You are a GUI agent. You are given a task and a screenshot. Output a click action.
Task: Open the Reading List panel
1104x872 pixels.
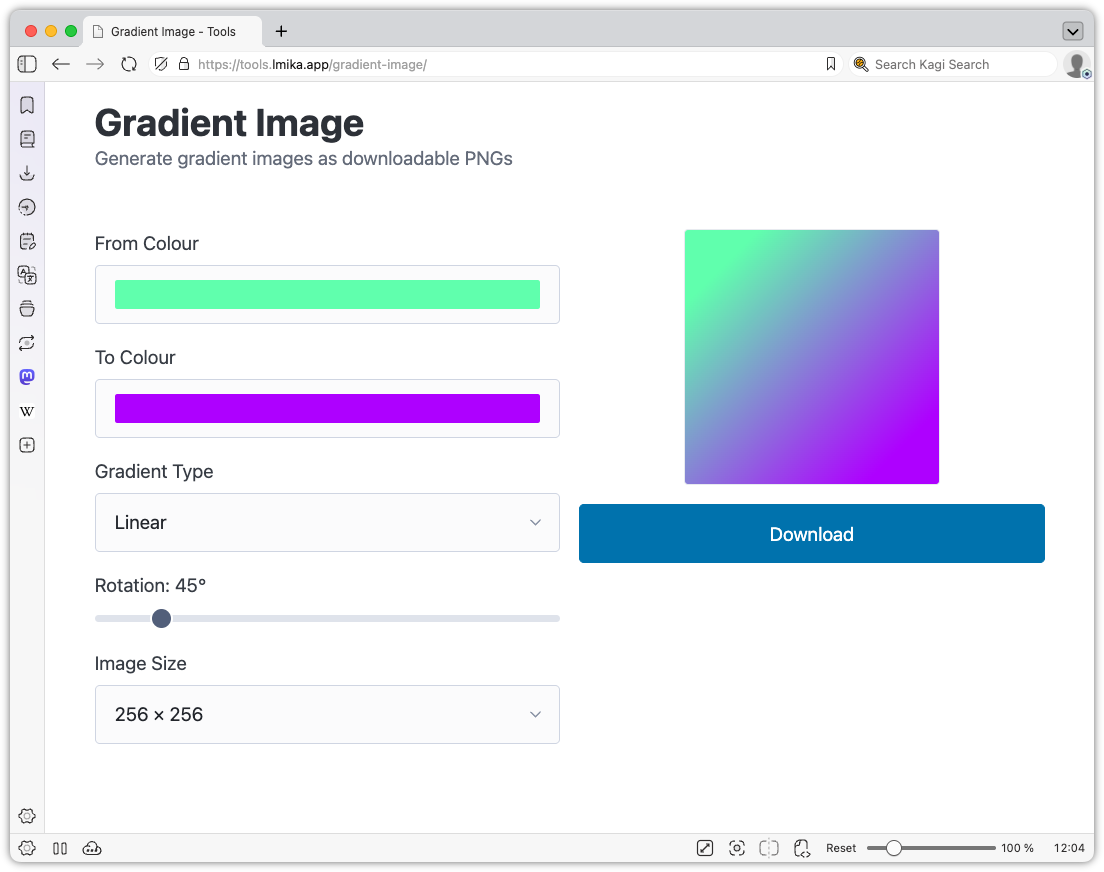click(27, 139)
